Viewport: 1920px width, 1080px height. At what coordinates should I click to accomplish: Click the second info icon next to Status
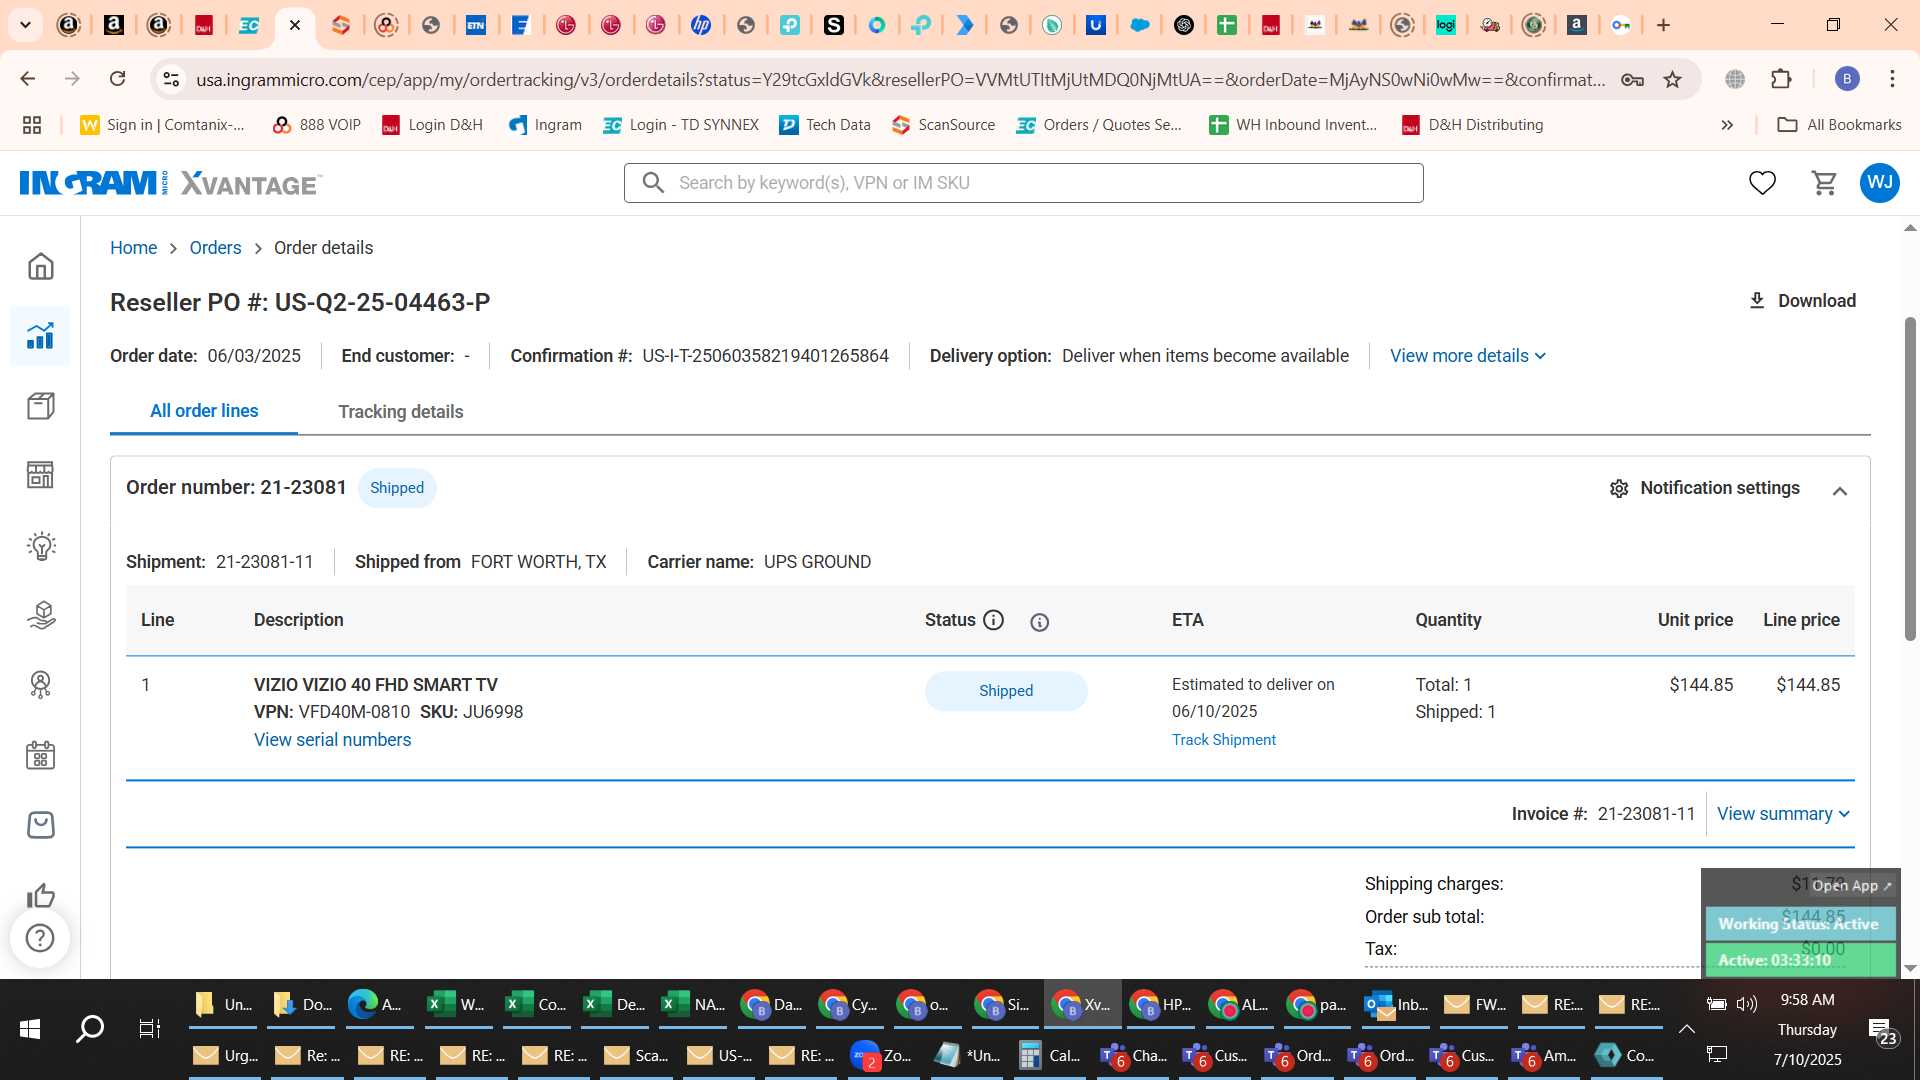pos(1040,622)
